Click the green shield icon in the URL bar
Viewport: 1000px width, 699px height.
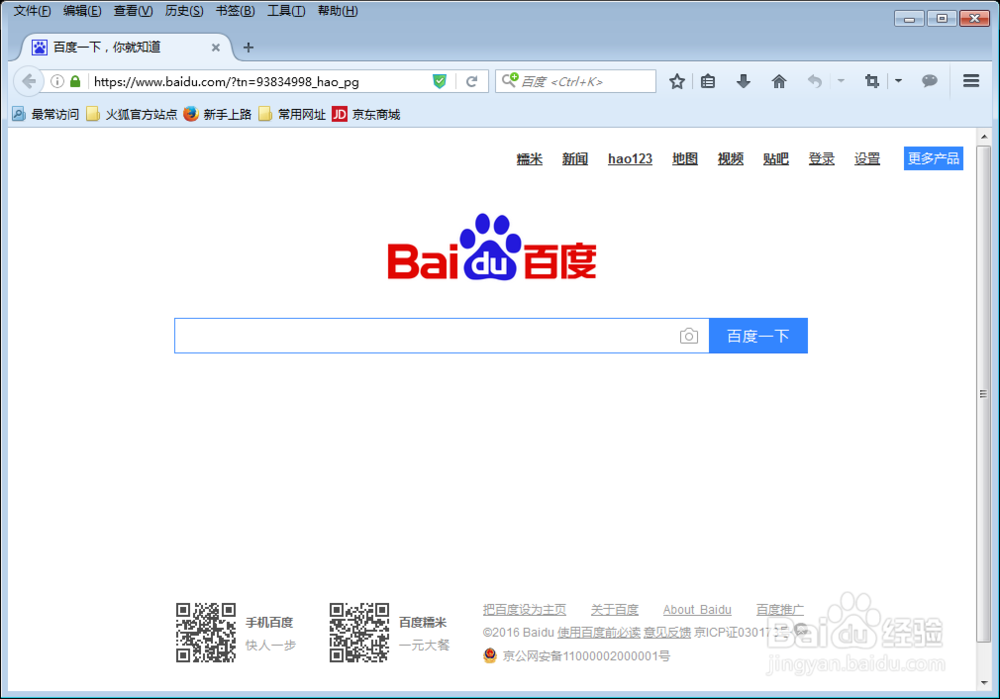point(439,81)
